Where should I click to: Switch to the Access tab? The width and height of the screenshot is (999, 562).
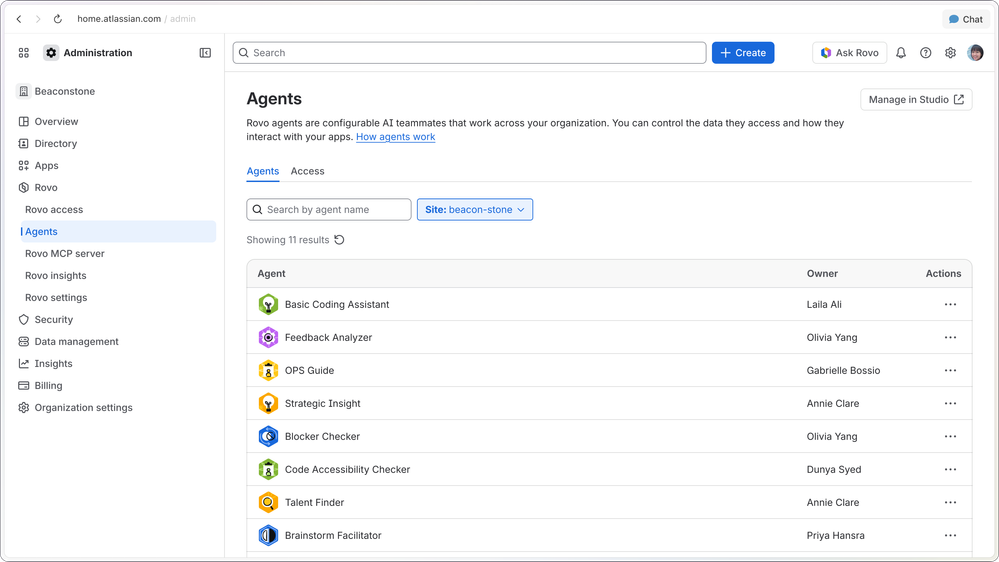pyautogui.click(x=307, y=171)
